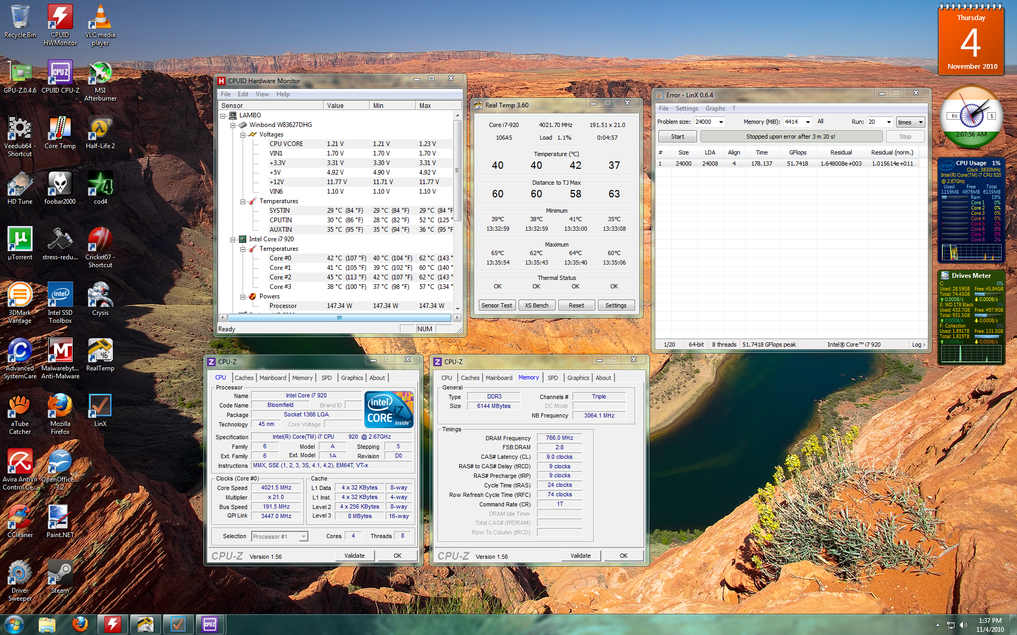This screenshot has height=635, width=1017.
Task: Open the Settings menu in LinX
Action: tap(686, 107)
